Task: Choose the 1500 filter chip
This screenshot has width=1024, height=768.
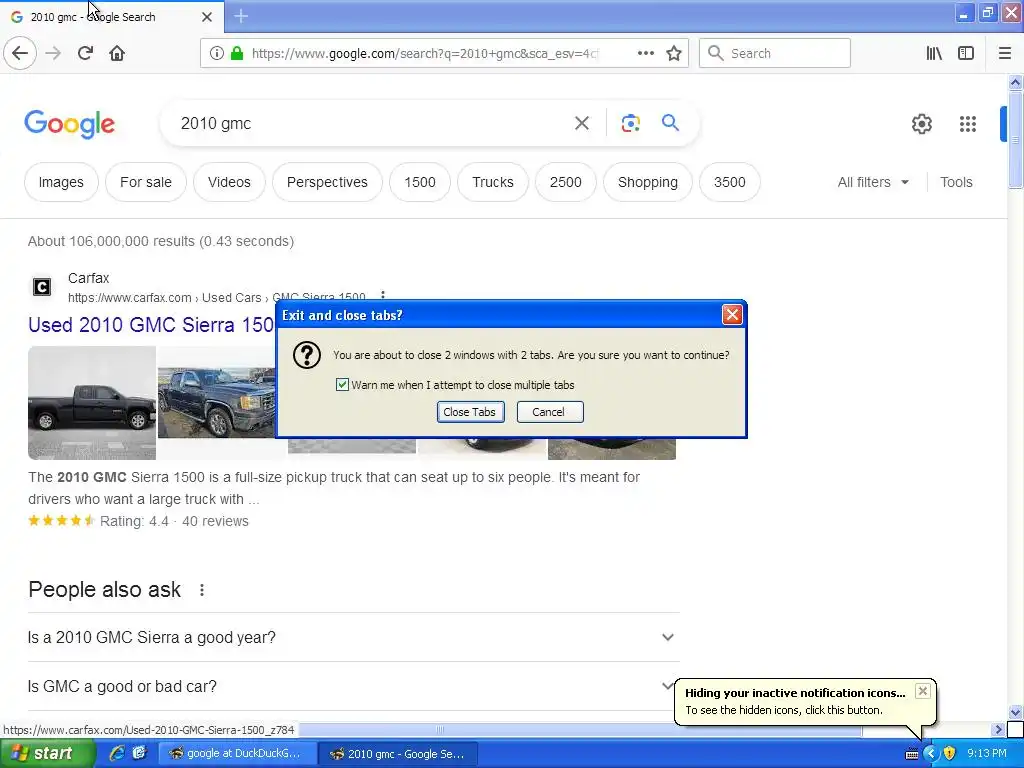Action: click(x=420, y=182)
